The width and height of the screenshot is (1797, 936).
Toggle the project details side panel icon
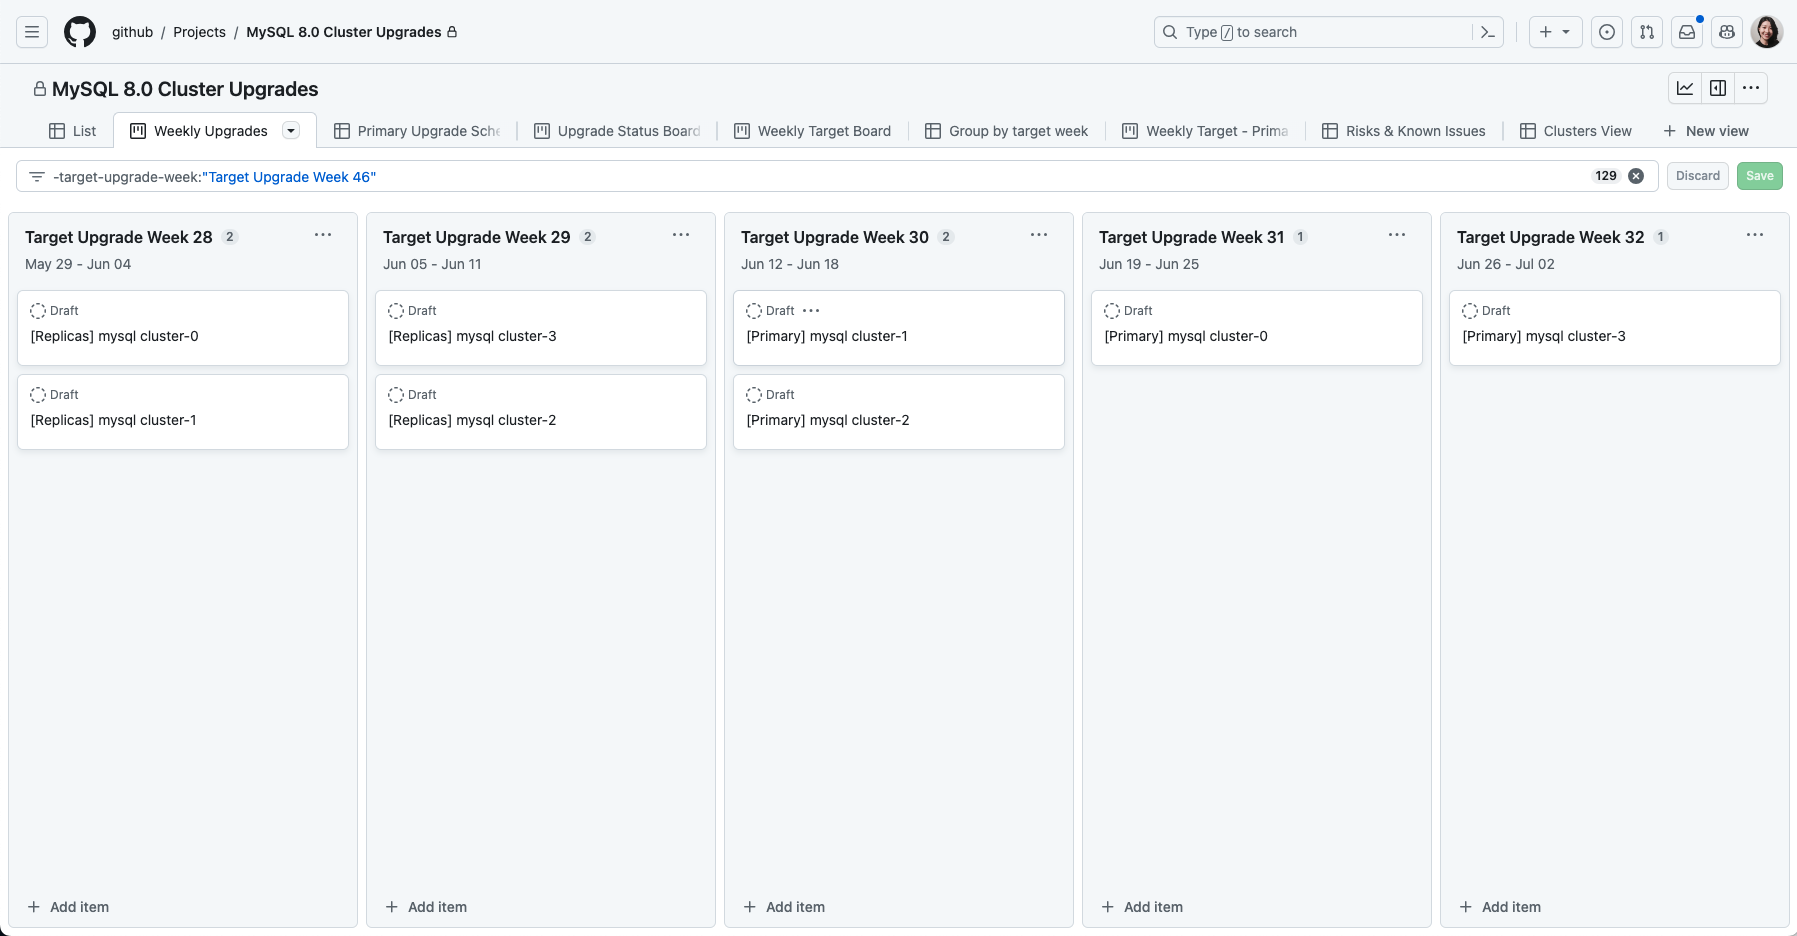[x=1718, y=88]
